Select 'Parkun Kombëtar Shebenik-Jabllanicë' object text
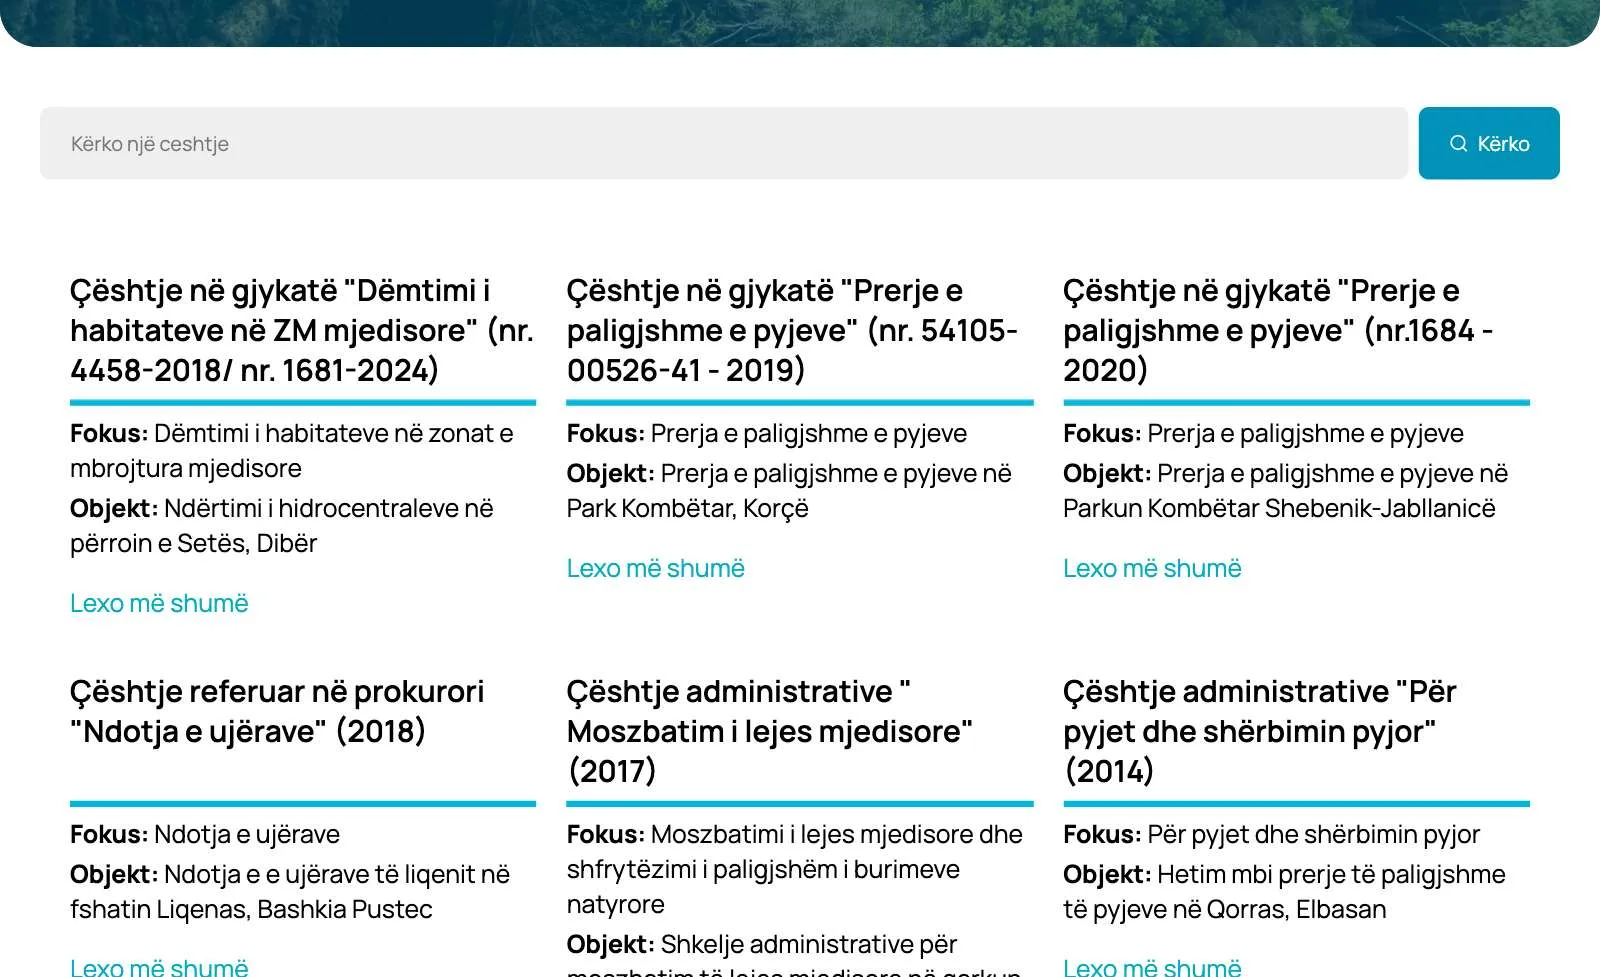 (1279, 508)
